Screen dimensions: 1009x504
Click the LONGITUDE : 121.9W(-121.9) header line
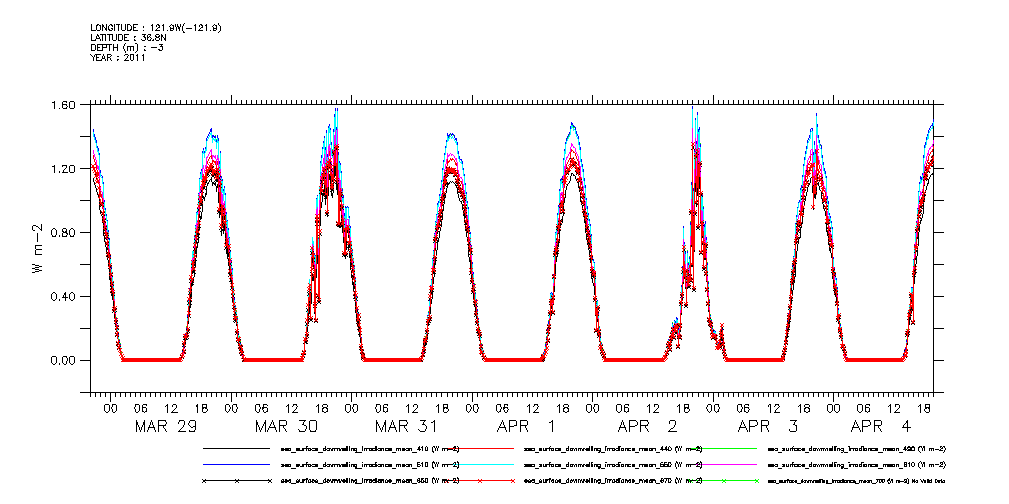[x=156, y=28]
